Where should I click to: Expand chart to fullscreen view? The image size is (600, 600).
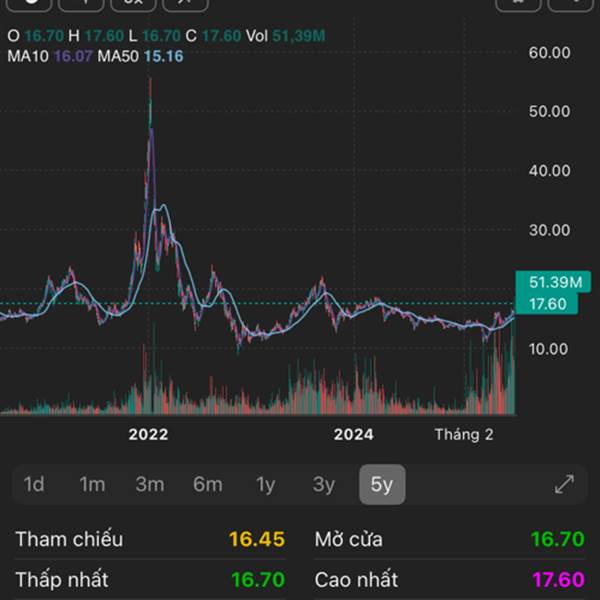click(564, 484)
